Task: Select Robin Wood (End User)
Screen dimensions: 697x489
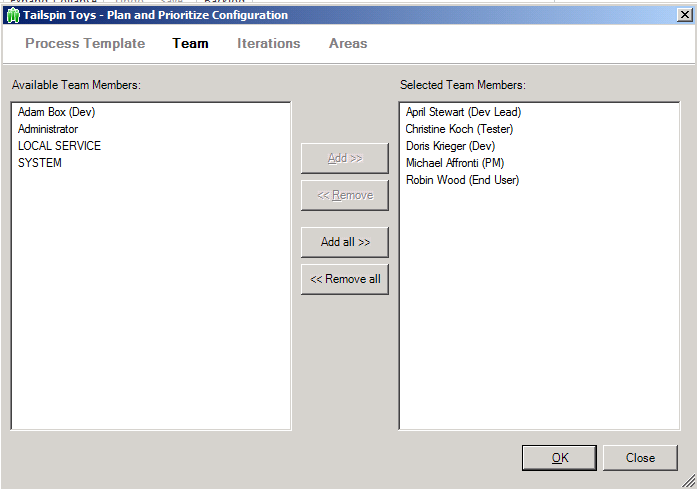Action: (462, 180)
